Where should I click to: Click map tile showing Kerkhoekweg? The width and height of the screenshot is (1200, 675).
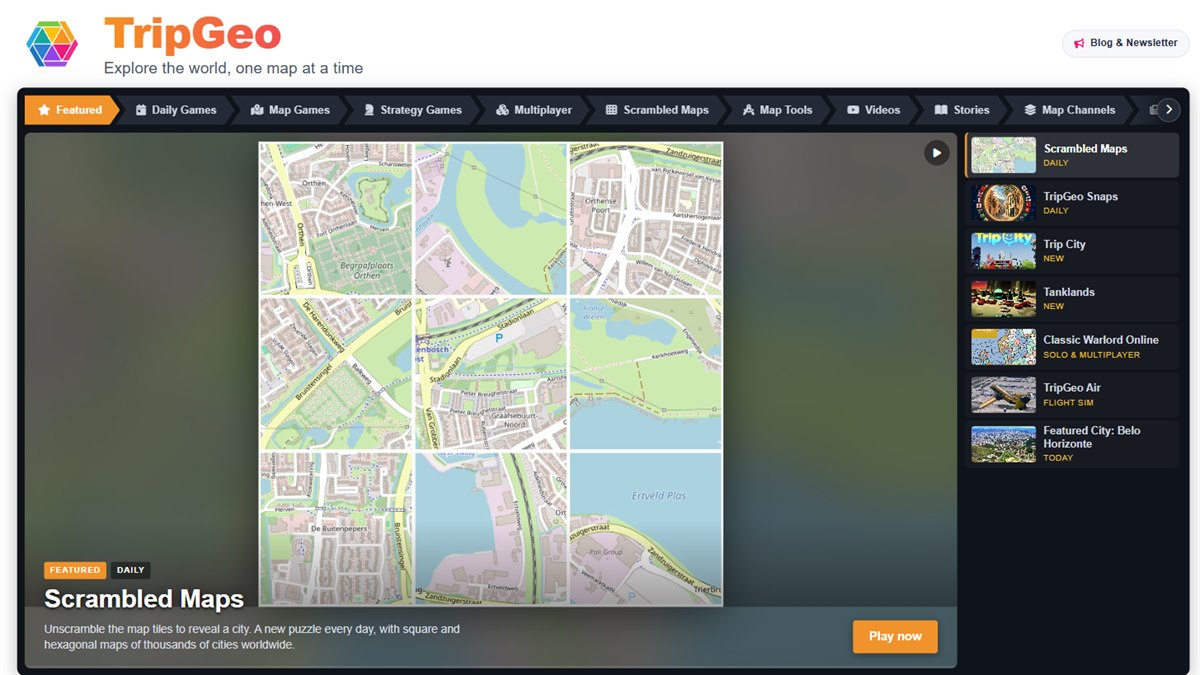click(x=646, y=373)
